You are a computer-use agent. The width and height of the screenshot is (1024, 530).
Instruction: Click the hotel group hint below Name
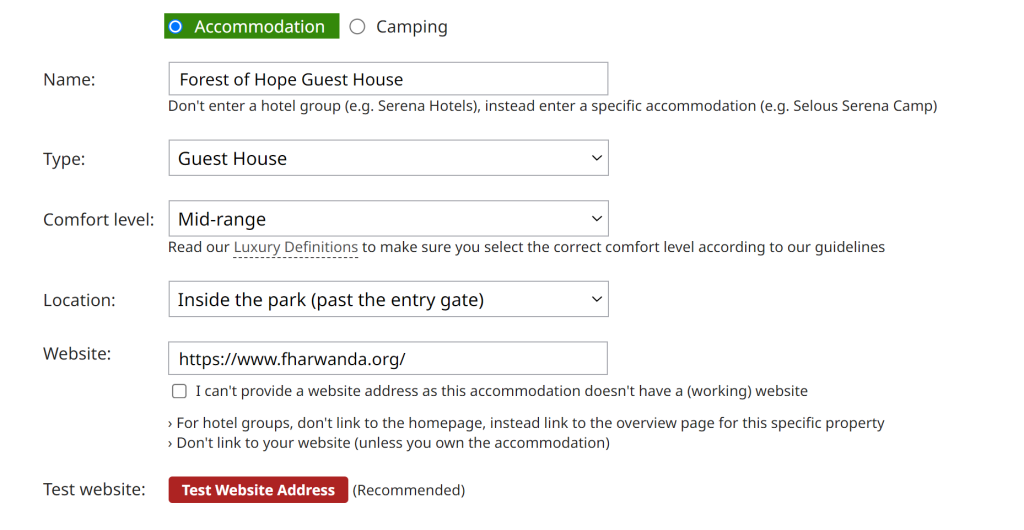pyautogui.click(x=552, y=106)
